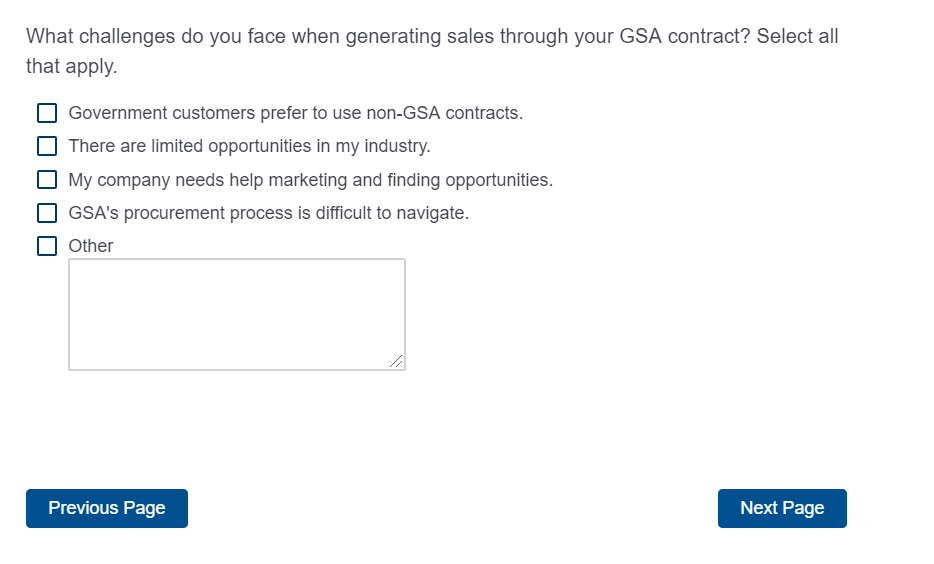Click the text area resize handle
This screenshot has height=564, width=934.
(x=397, y=362)
